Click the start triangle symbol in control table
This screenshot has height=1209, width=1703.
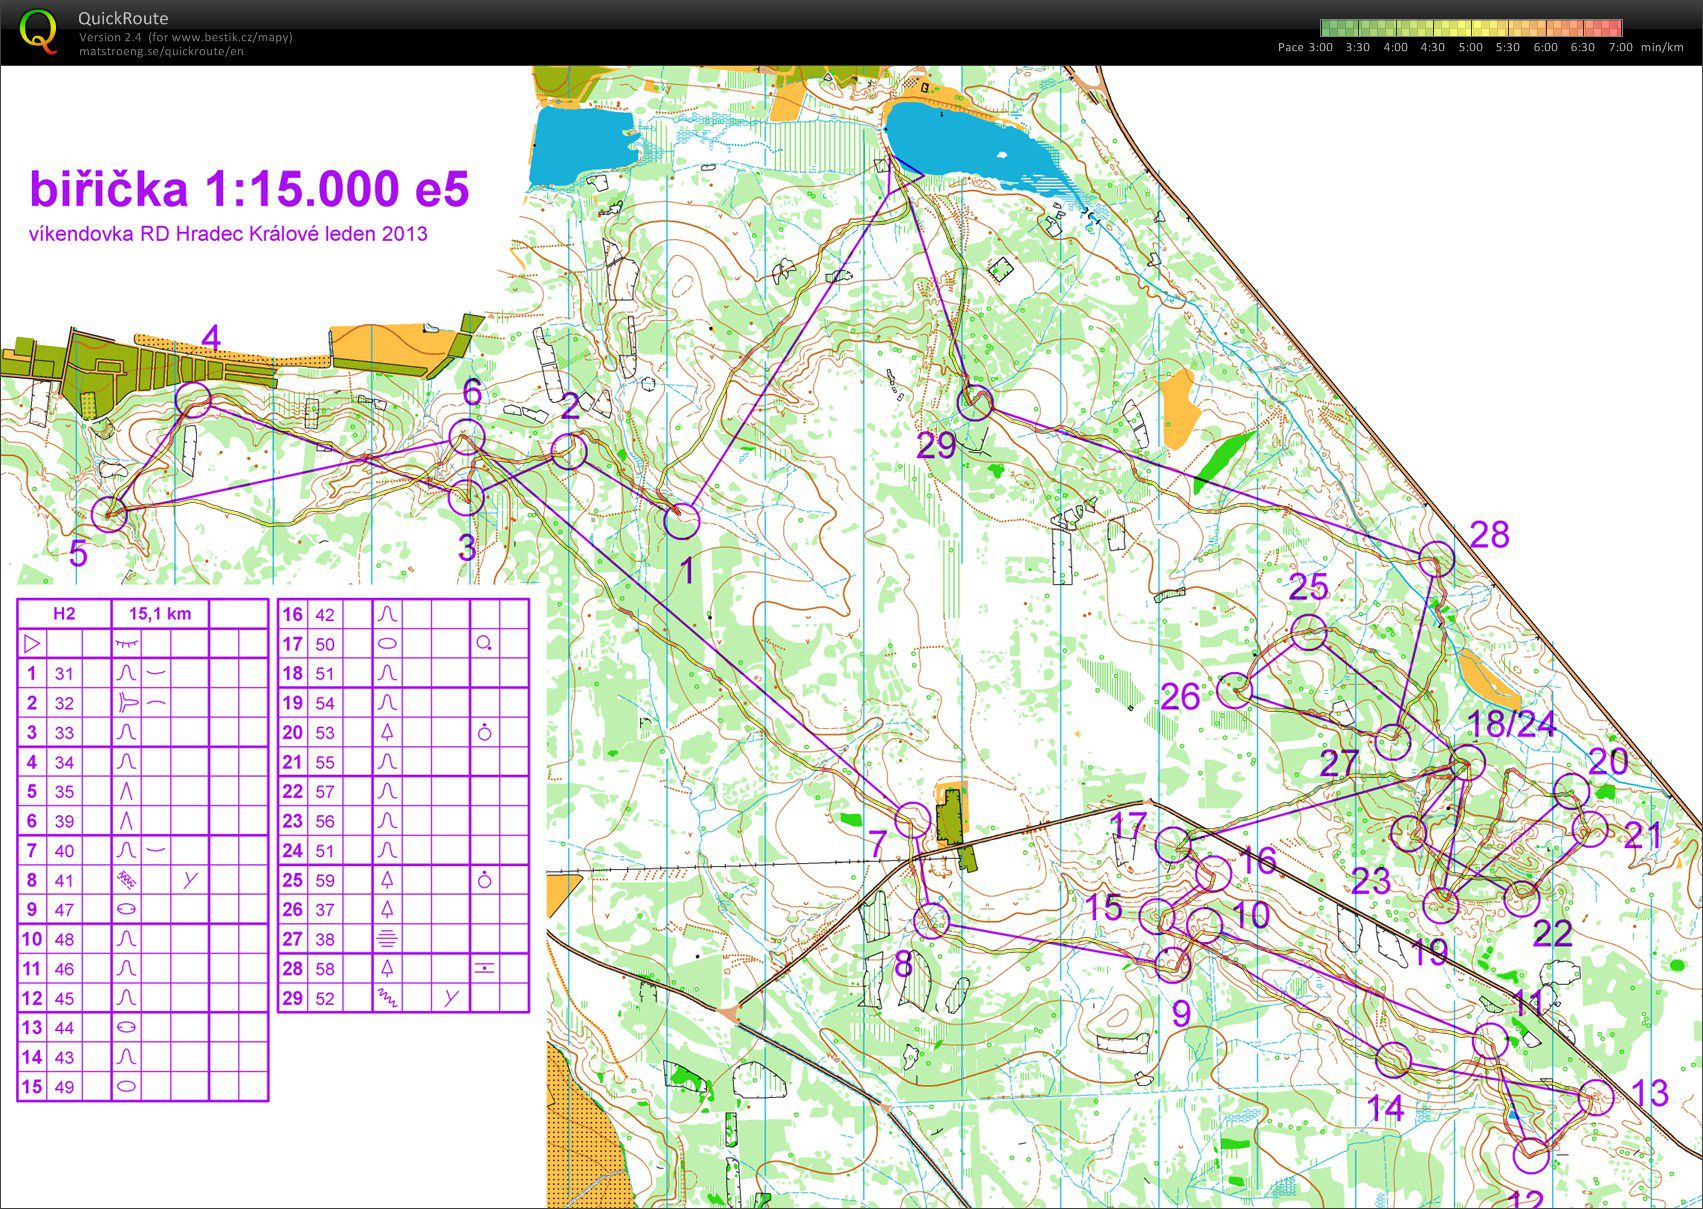32,643
